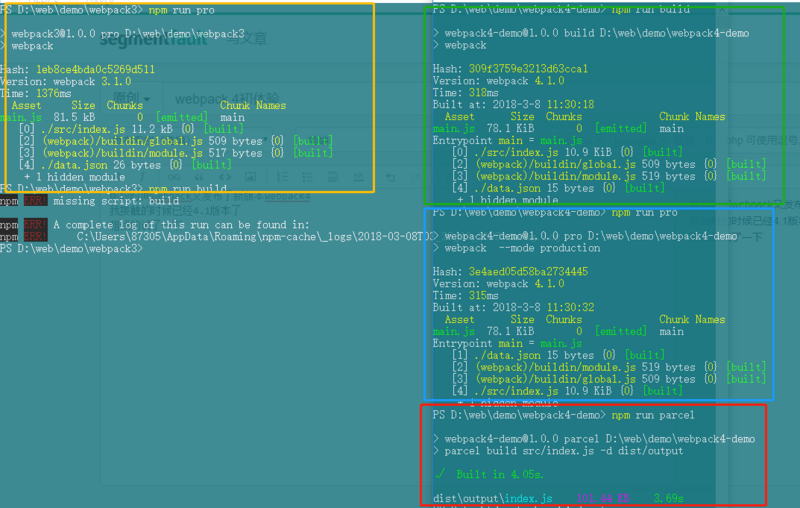800x508 pixels.
Task: Click quote icon in background editor toolbar
Action: coord(199,177)
